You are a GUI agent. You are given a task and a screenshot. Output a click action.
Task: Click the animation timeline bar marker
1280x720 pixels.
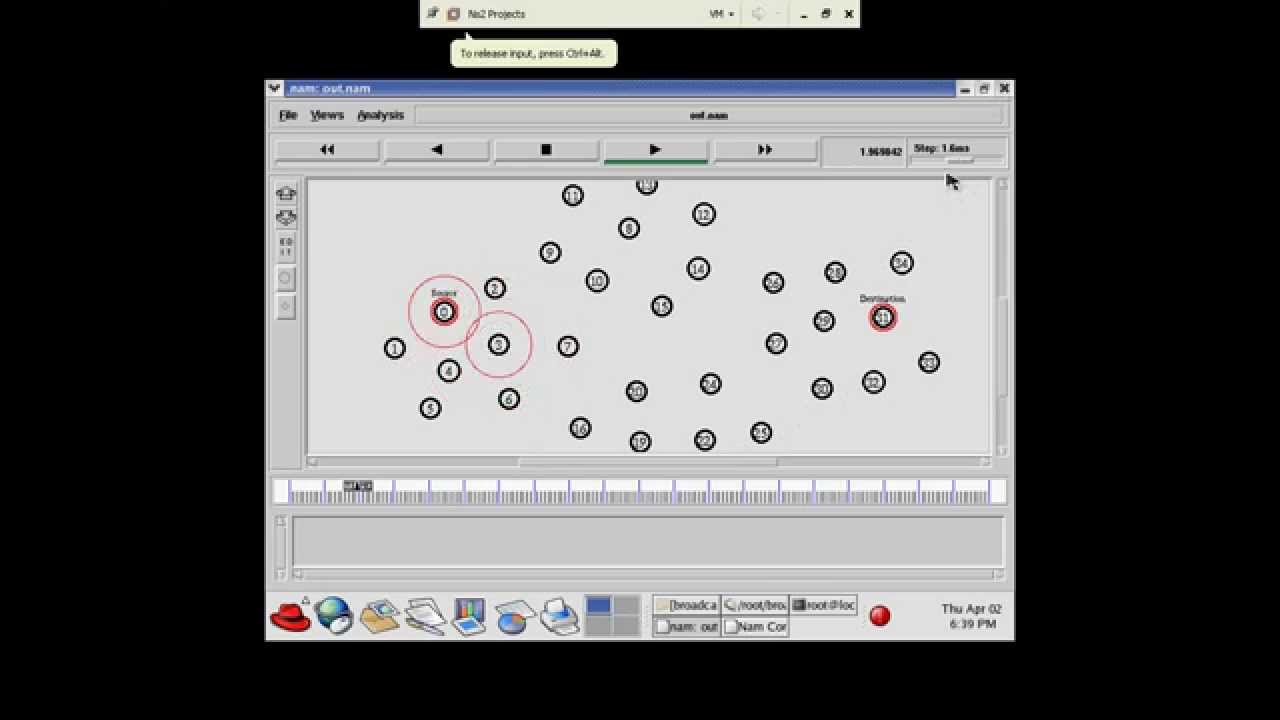357,486
